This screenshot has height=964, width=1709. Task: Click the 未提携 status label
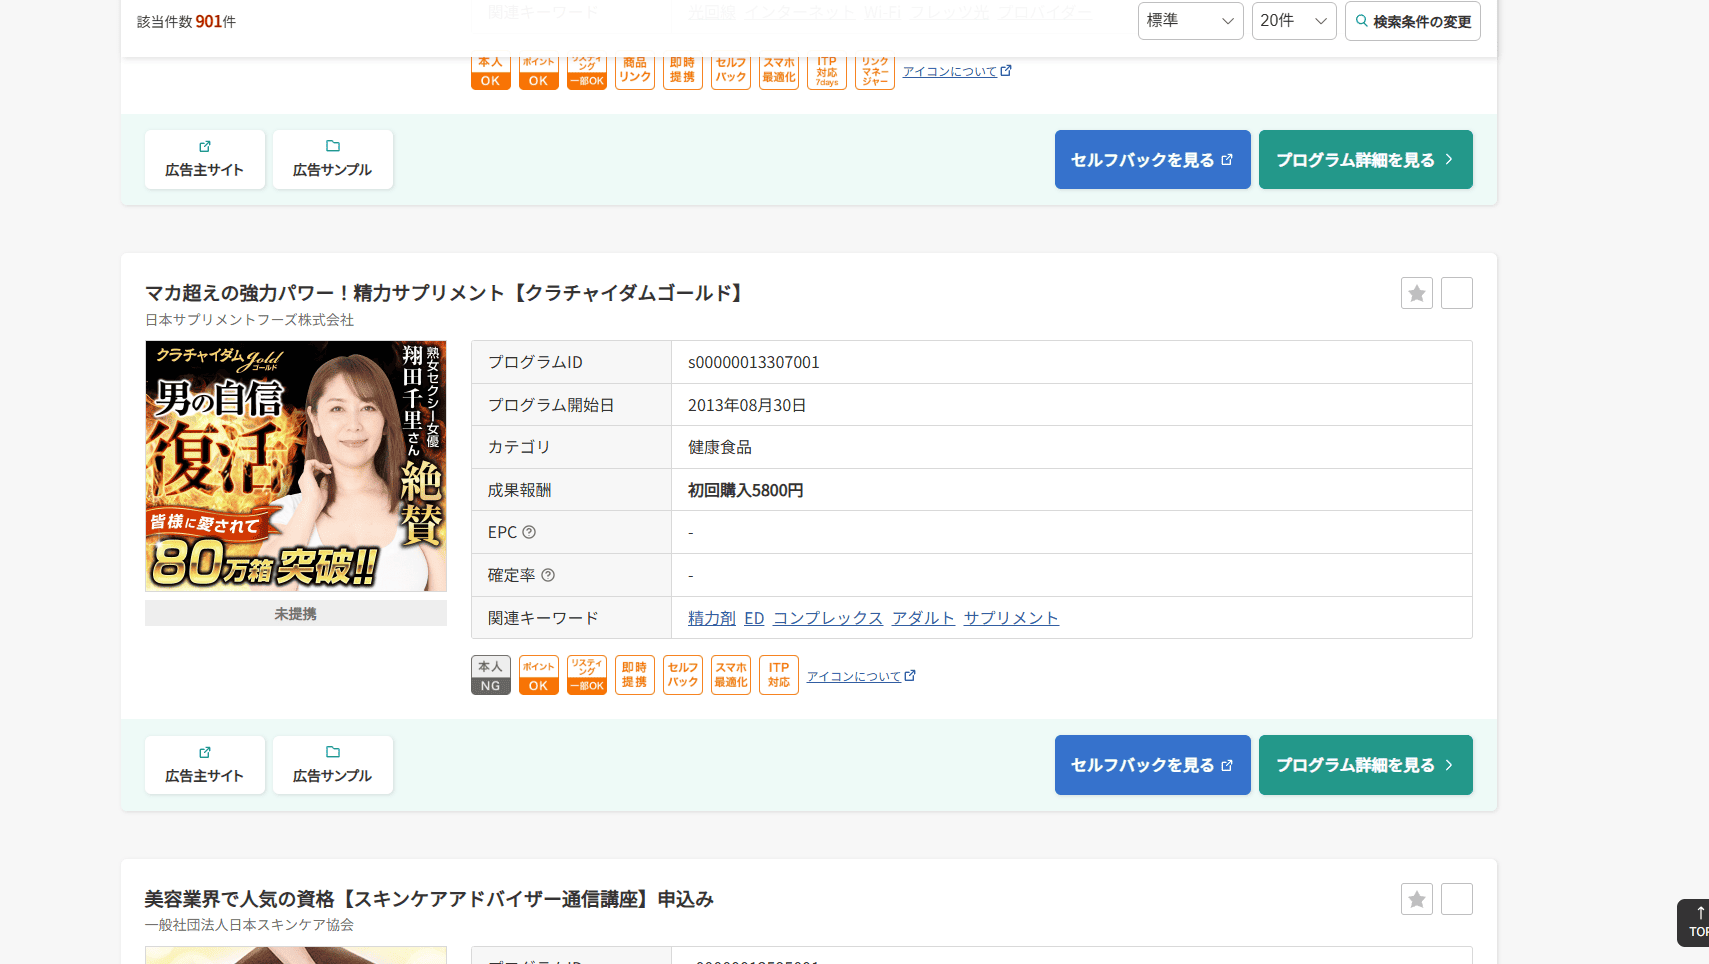pyautogui.click(x=296, y=614)
